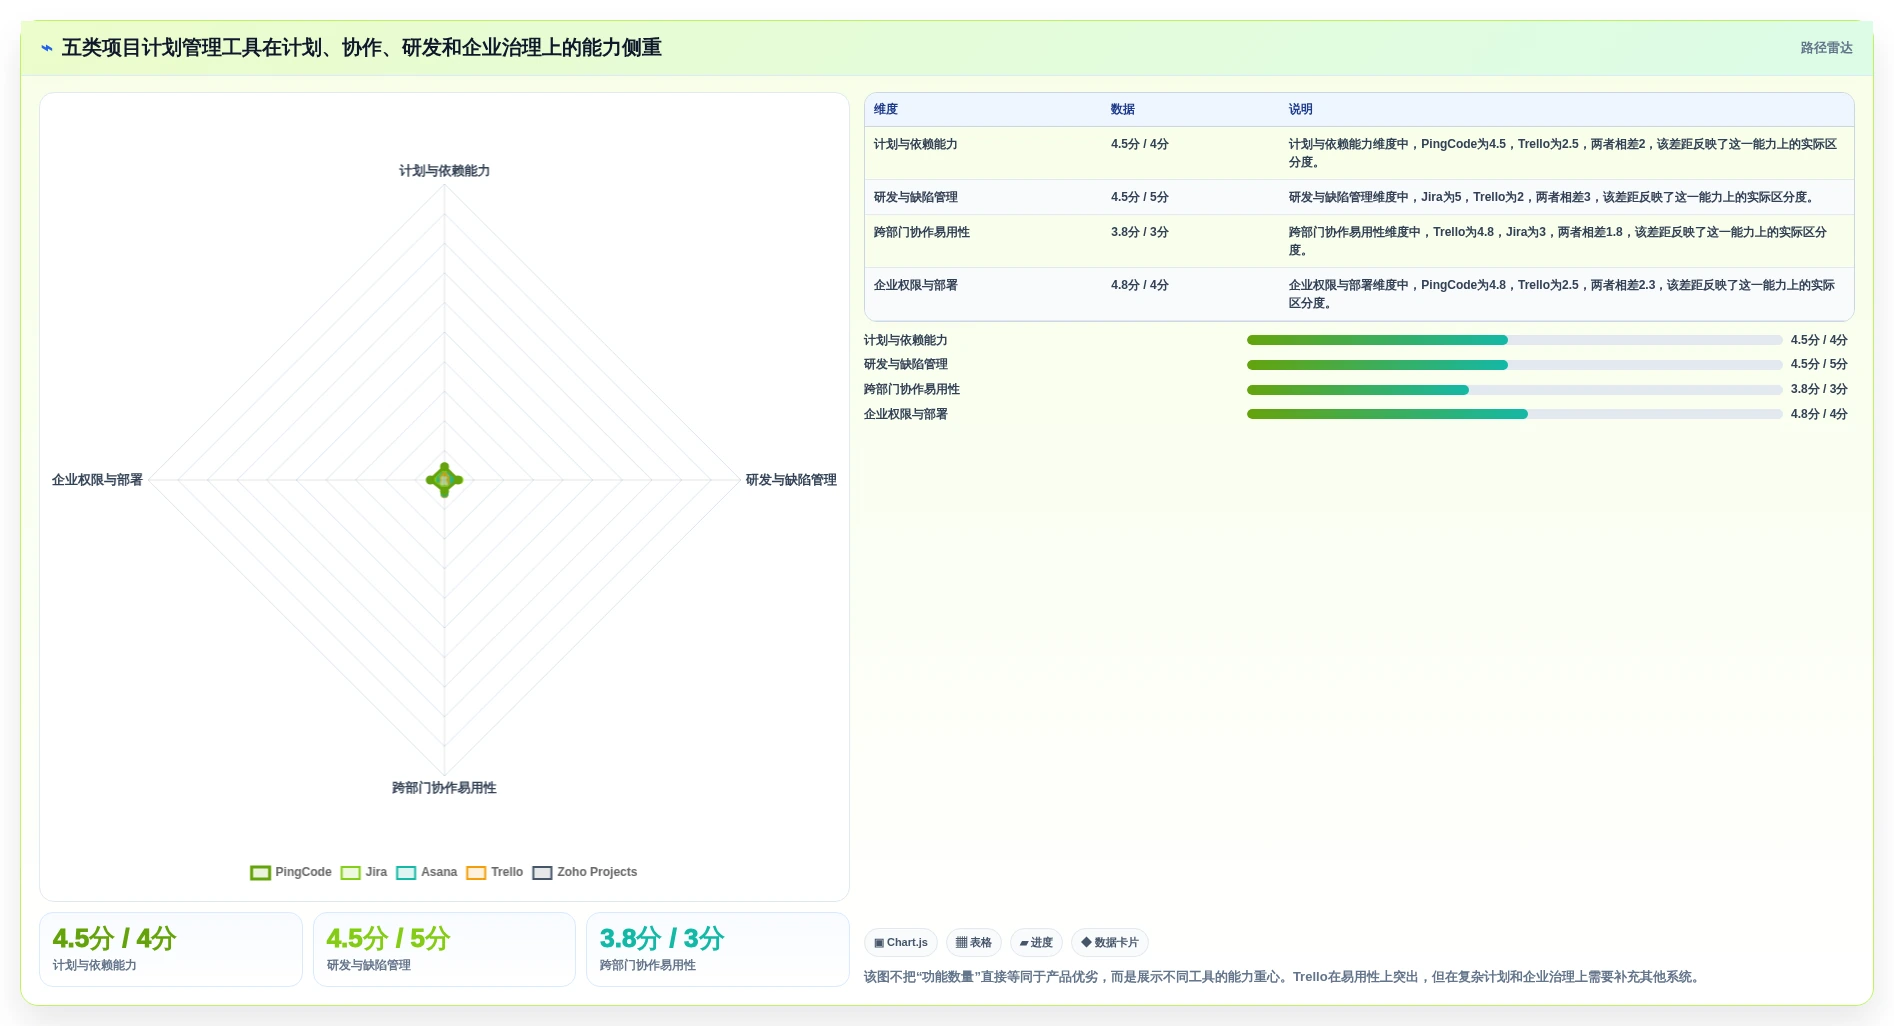This screenshot has width=1894, height=1026.
Task: Click the 进度 tag chip
Action: coord(1036,942)
